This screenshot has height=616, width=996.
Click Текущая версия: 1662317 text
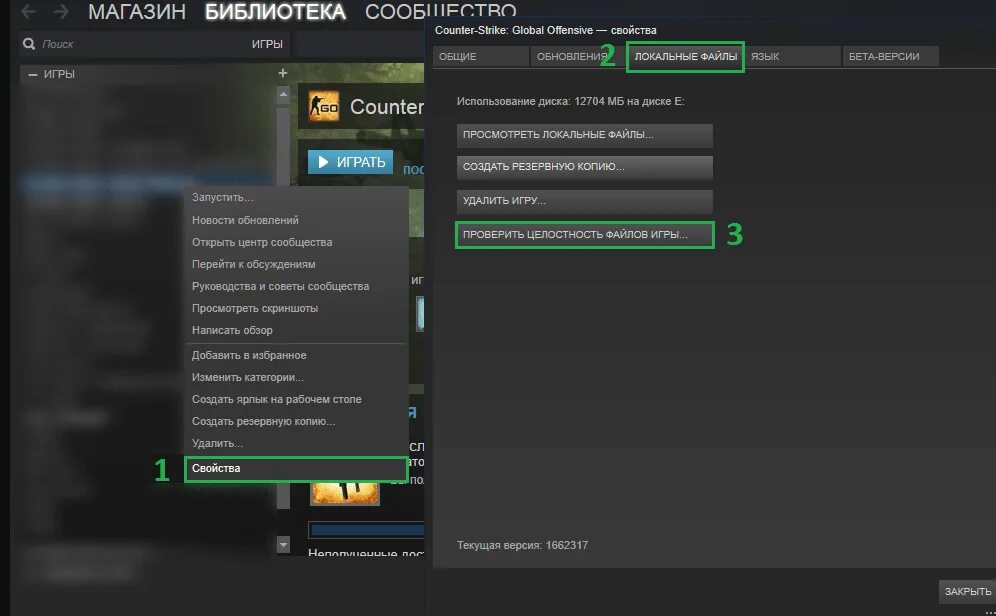coord(522,546)
